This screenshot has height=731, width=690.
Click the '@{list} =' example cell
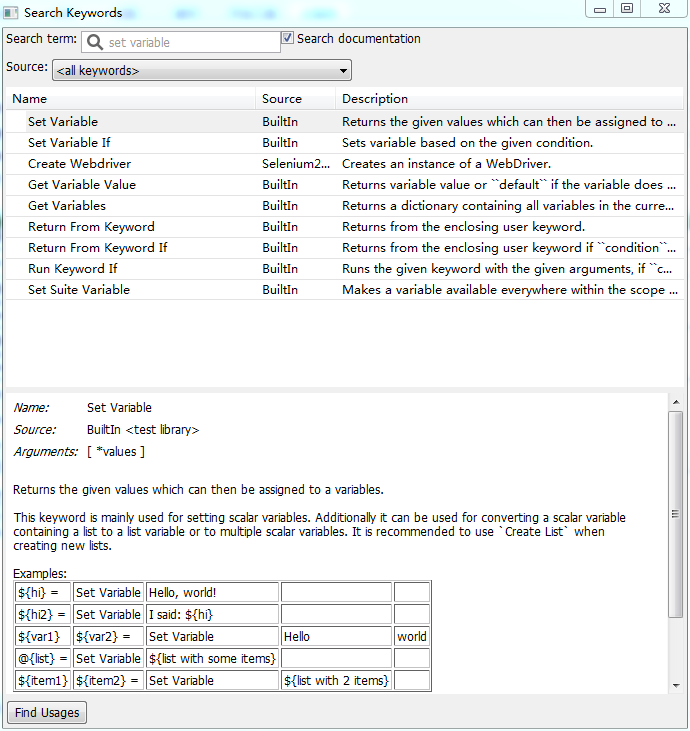(43, 658)
